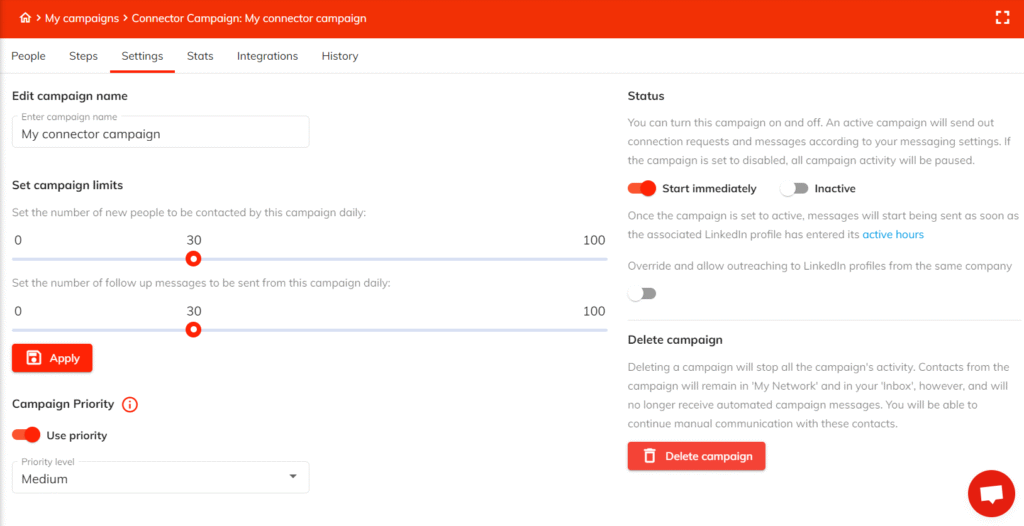Switch to the People tab
The image size is (1024, 526).
point(28,56)
